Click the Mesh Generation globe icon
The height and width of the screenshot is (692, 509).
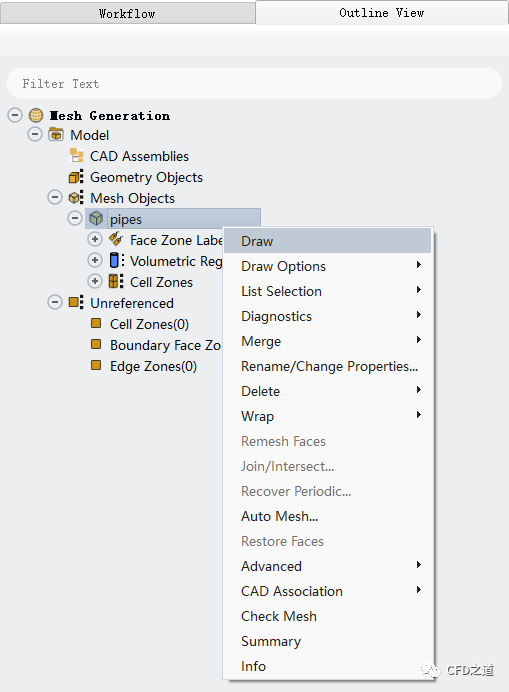pos(36,115)
